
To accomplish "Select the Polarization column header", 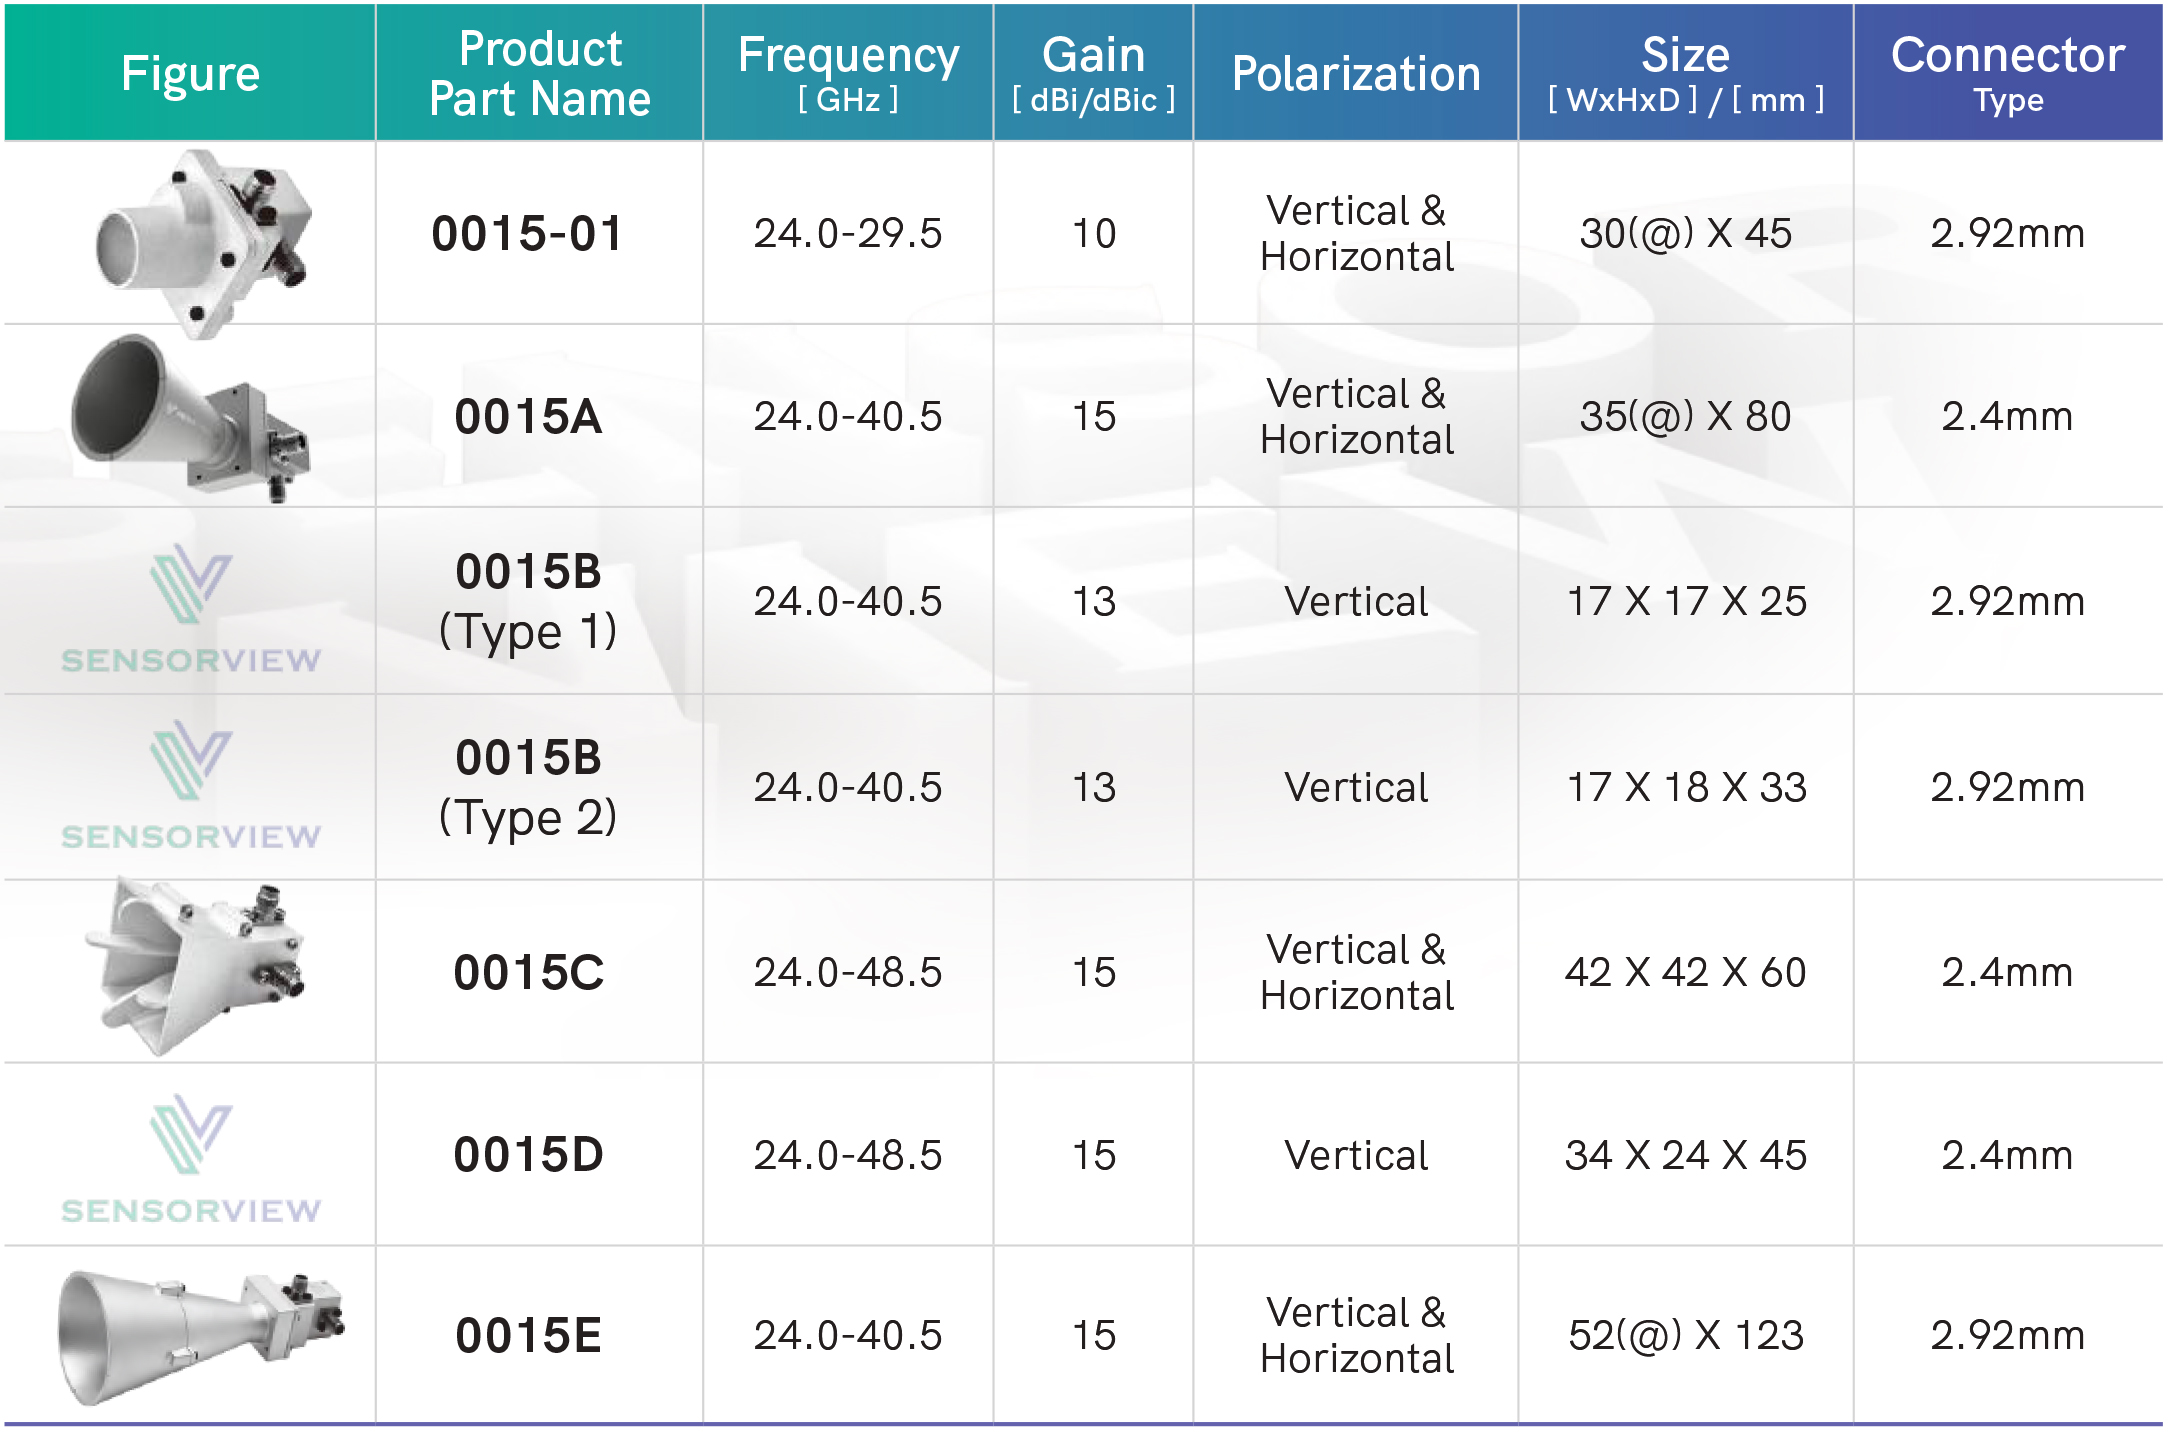I will point(1356,73).
